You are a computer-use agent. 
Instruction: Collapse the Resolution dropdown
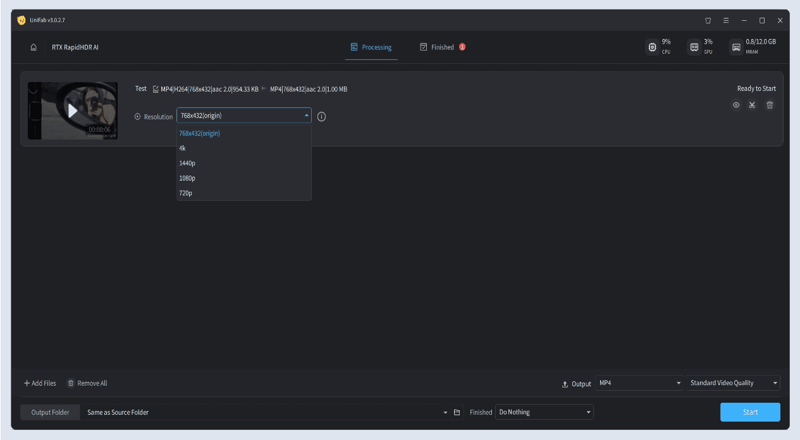[x=307, y=116]
